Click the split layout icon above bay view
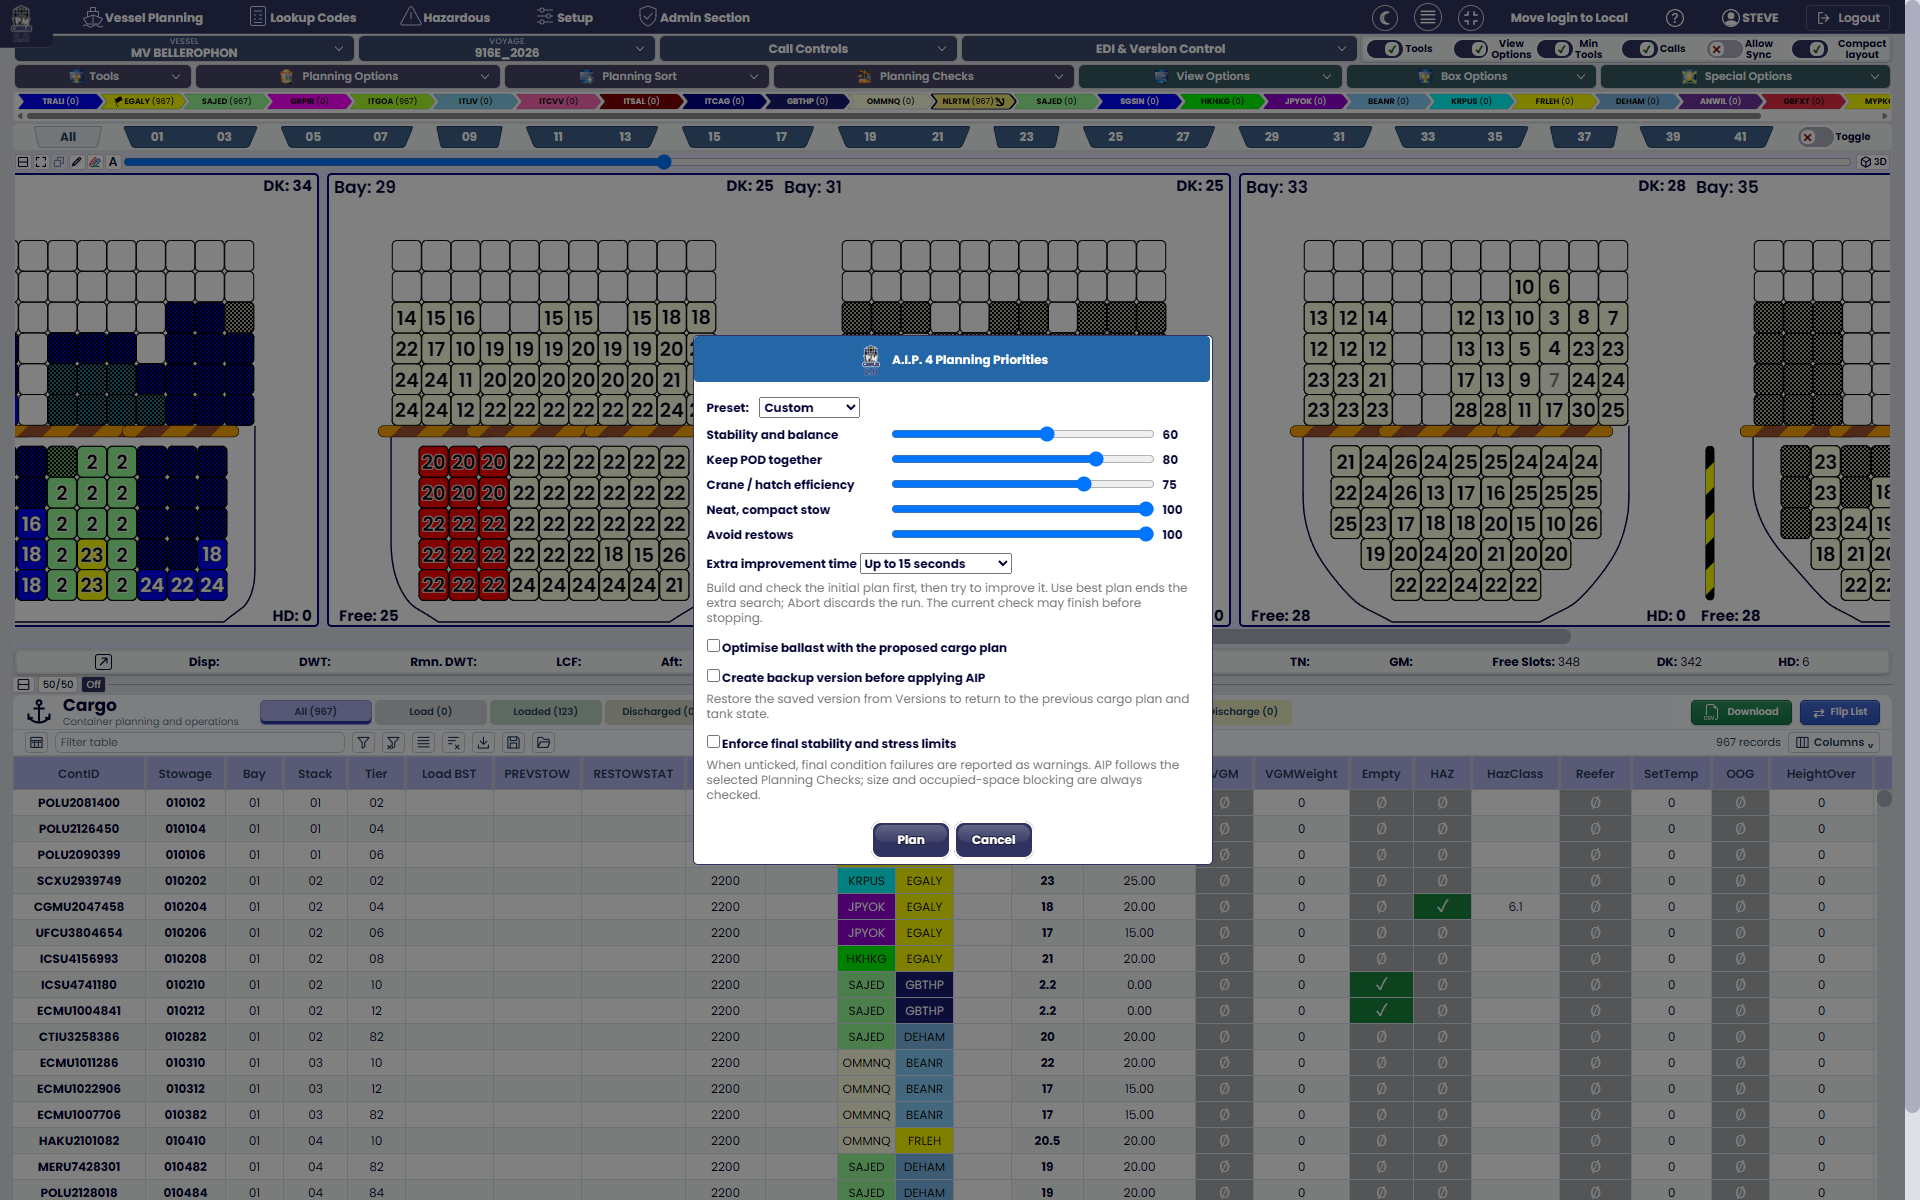The width and height of the screenshot is (1920, 1200). pyautogui.click(x=23, y=162)
